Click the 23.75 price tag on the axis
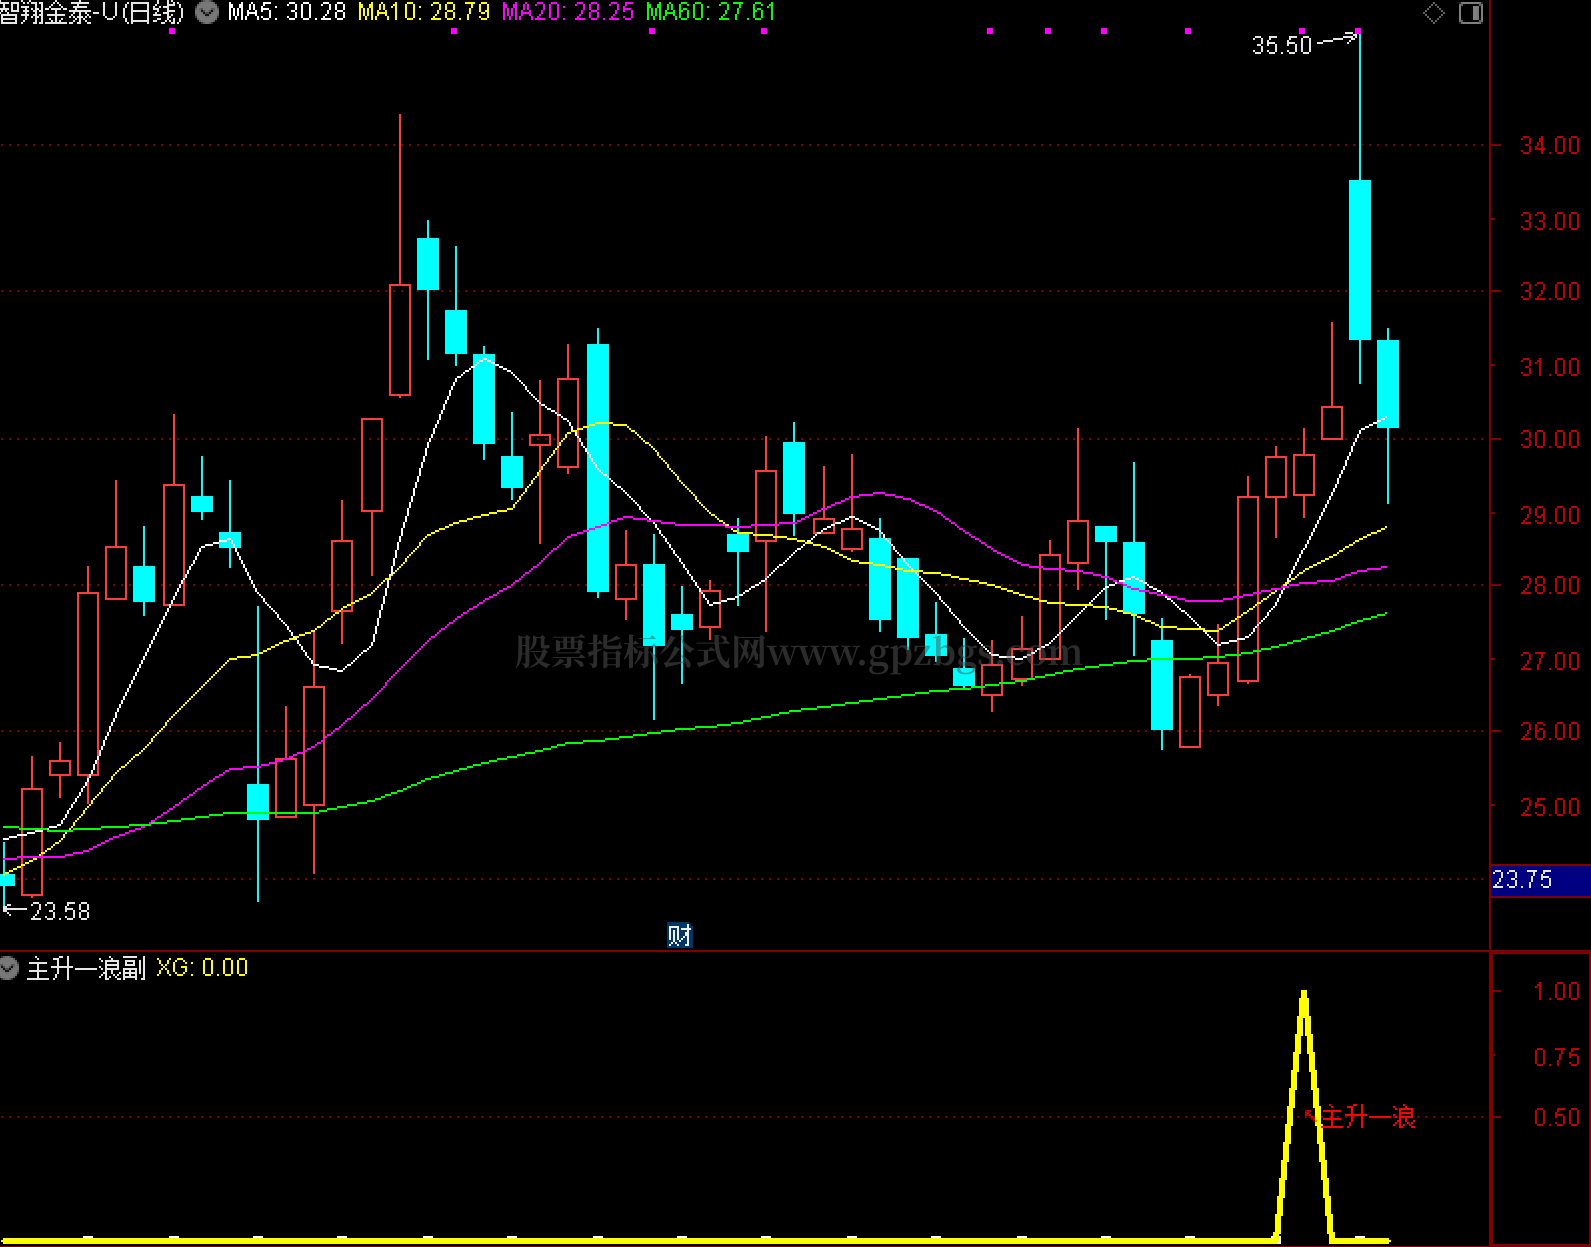Image resolution: width=1591 pixels, height=1247 pixels. [1540, 880]
